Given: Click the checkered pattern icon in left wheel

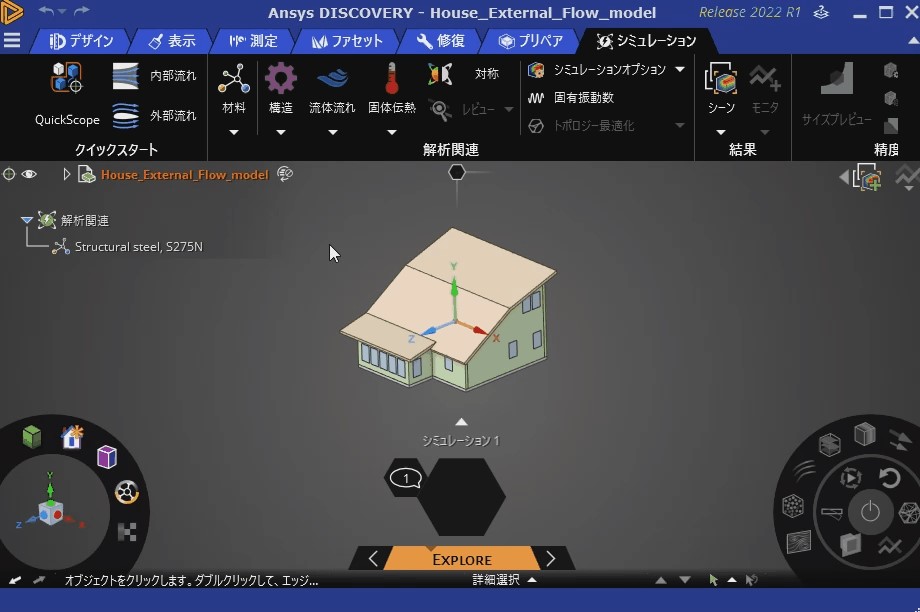Looking at the screenshot, I should click(x=127, y=532).
